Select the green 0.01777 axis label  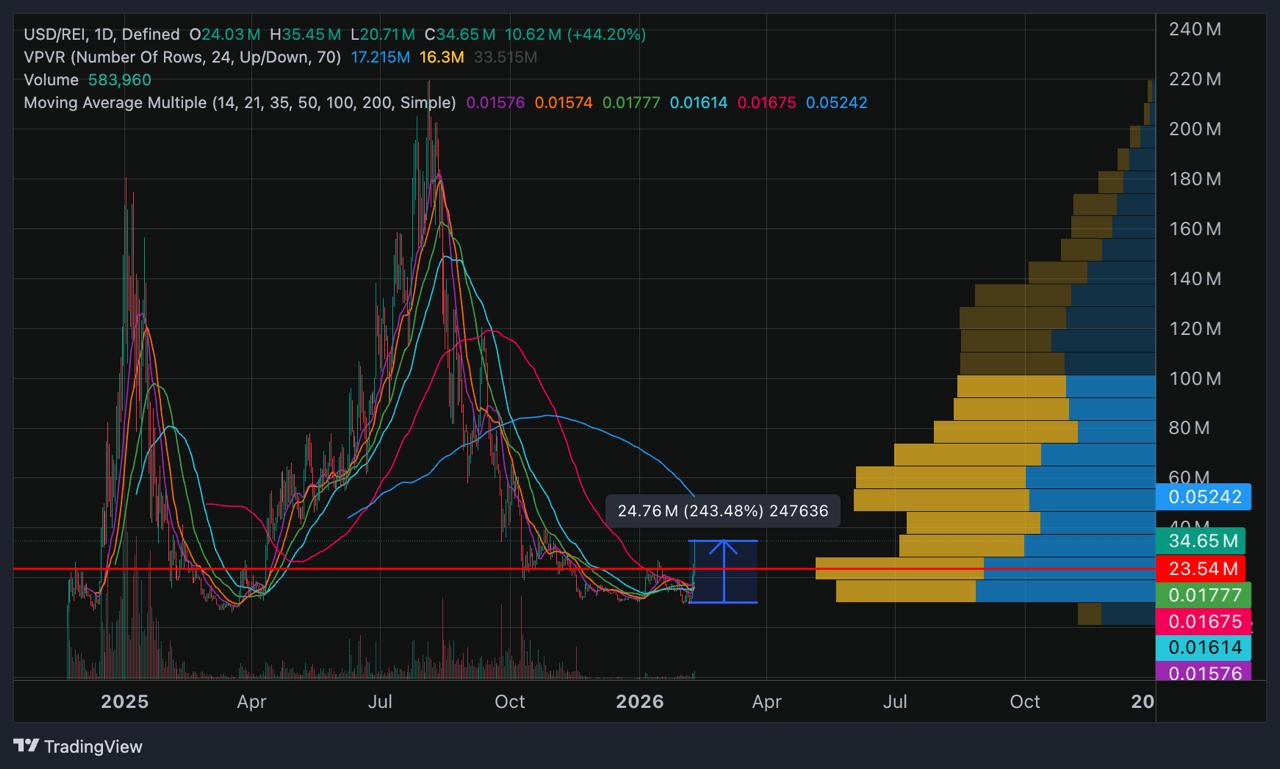1201,595
